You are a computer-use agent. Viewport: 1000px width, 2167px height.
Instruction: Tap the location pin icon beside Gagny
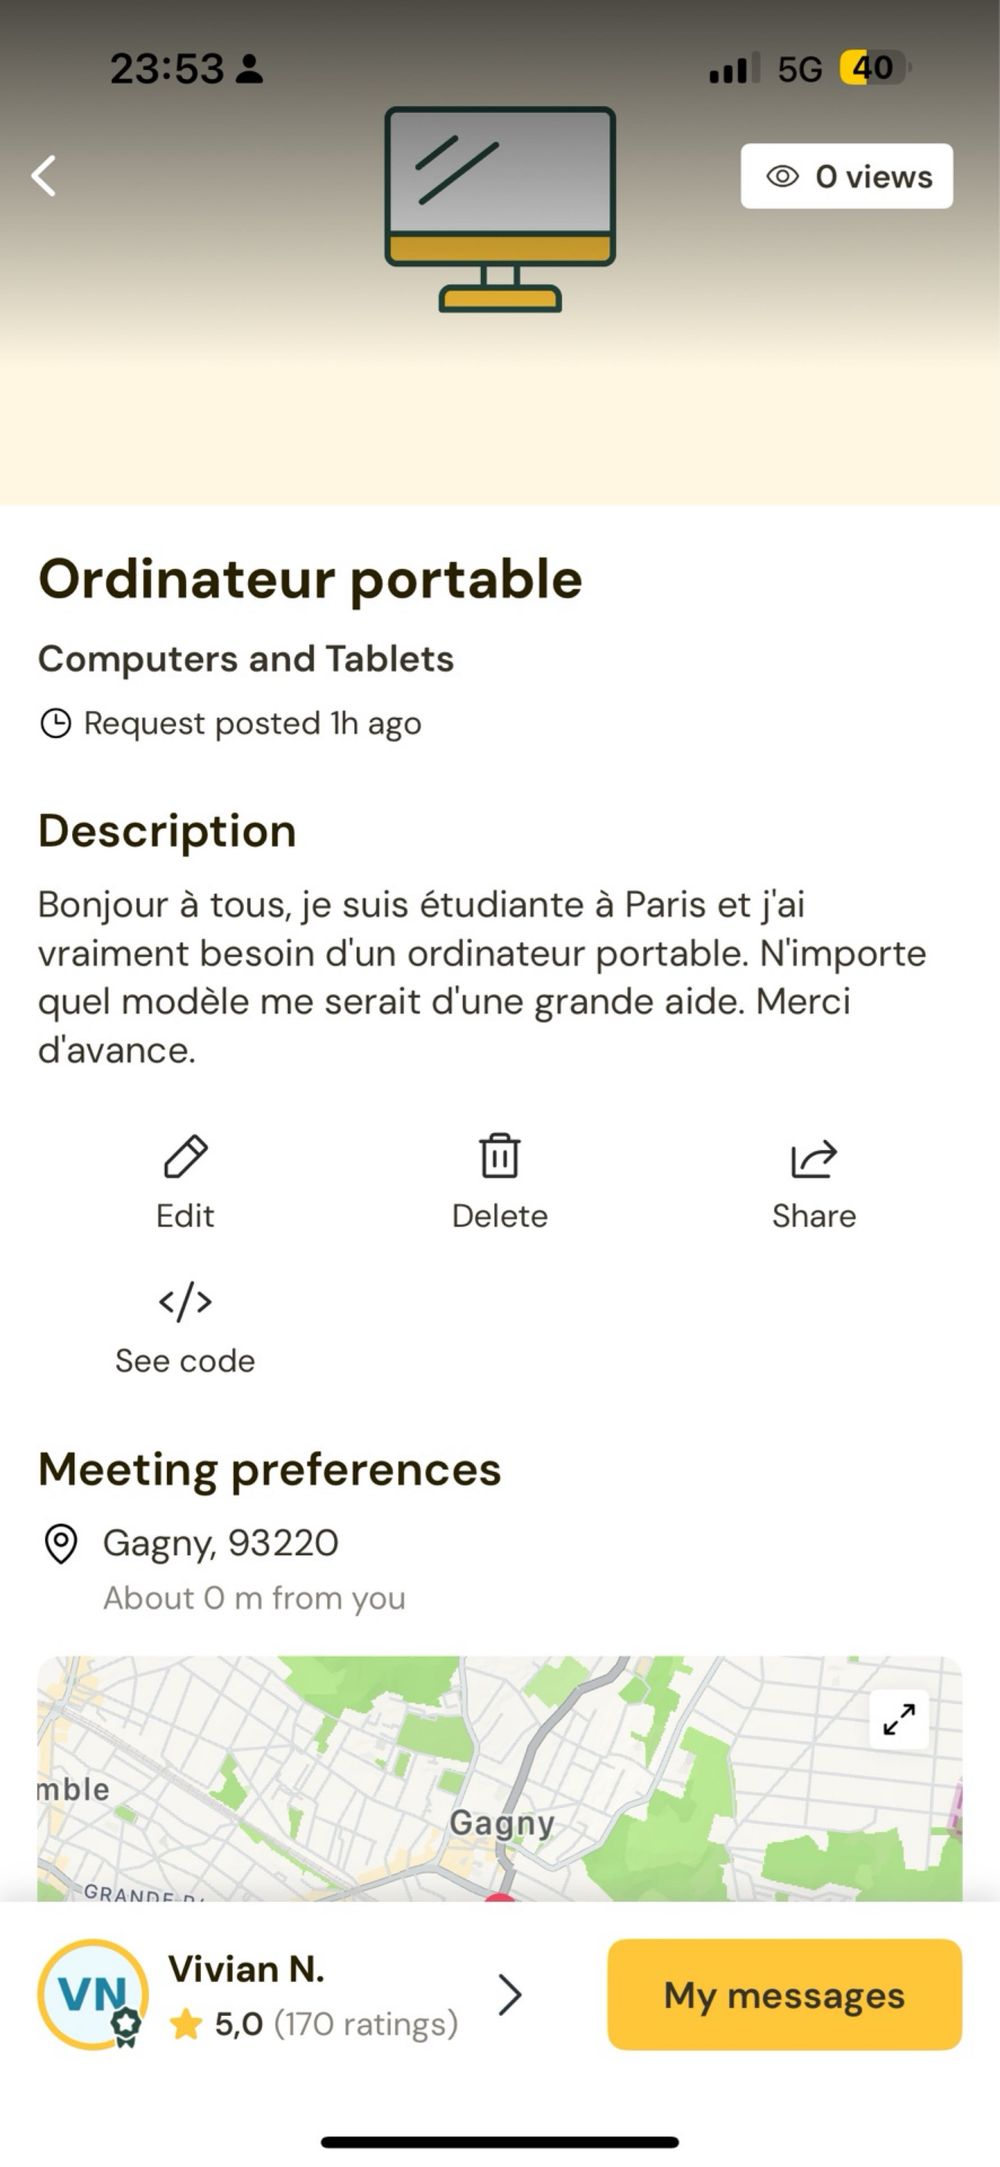click(61, 1544)
